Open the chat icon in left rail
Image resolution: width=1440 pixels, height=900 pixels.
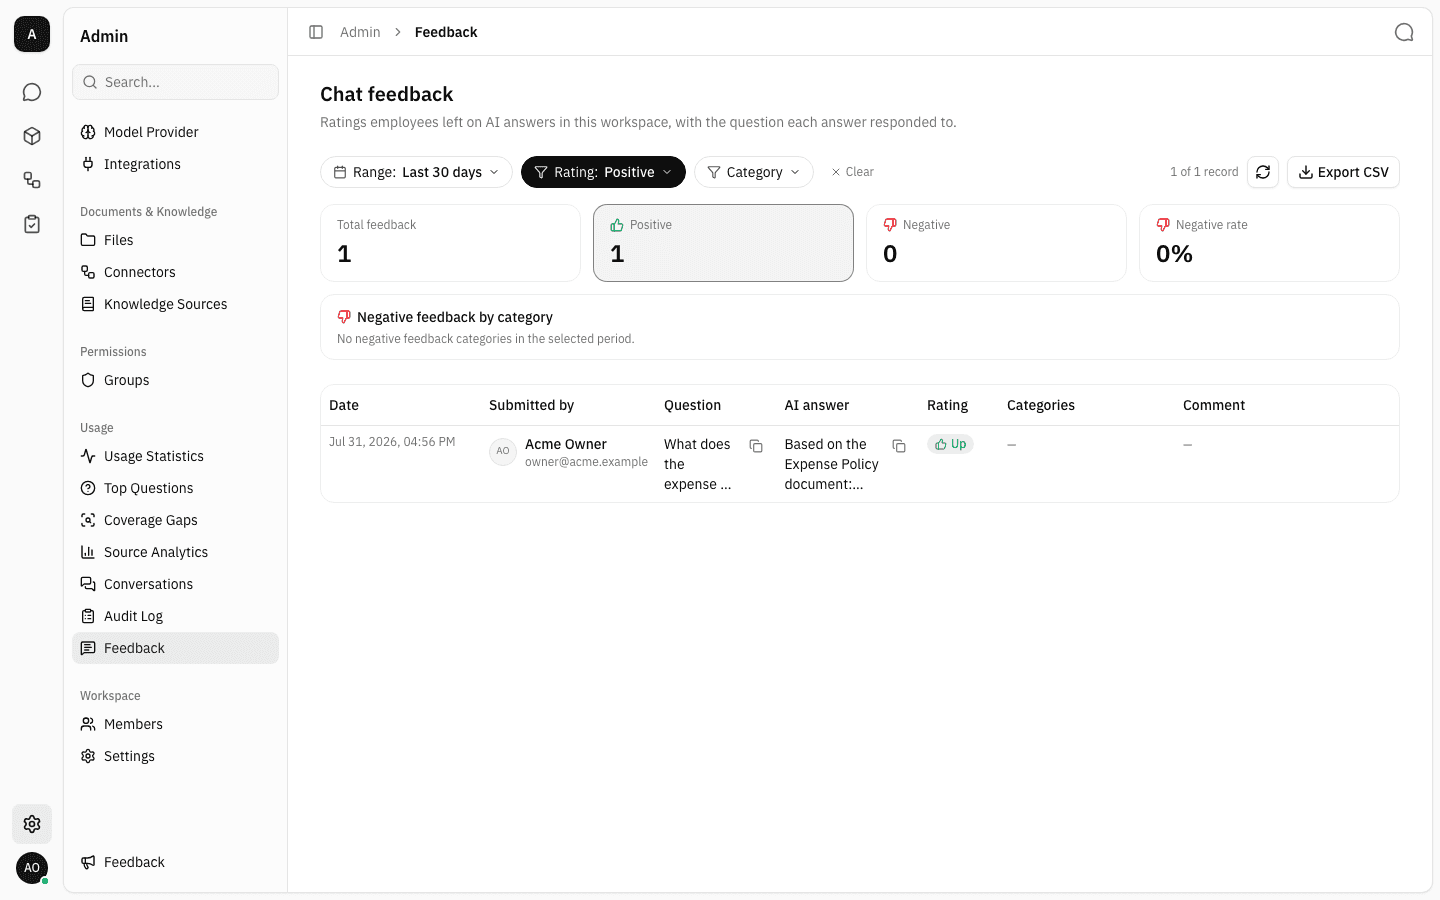[x=32, y=92]
